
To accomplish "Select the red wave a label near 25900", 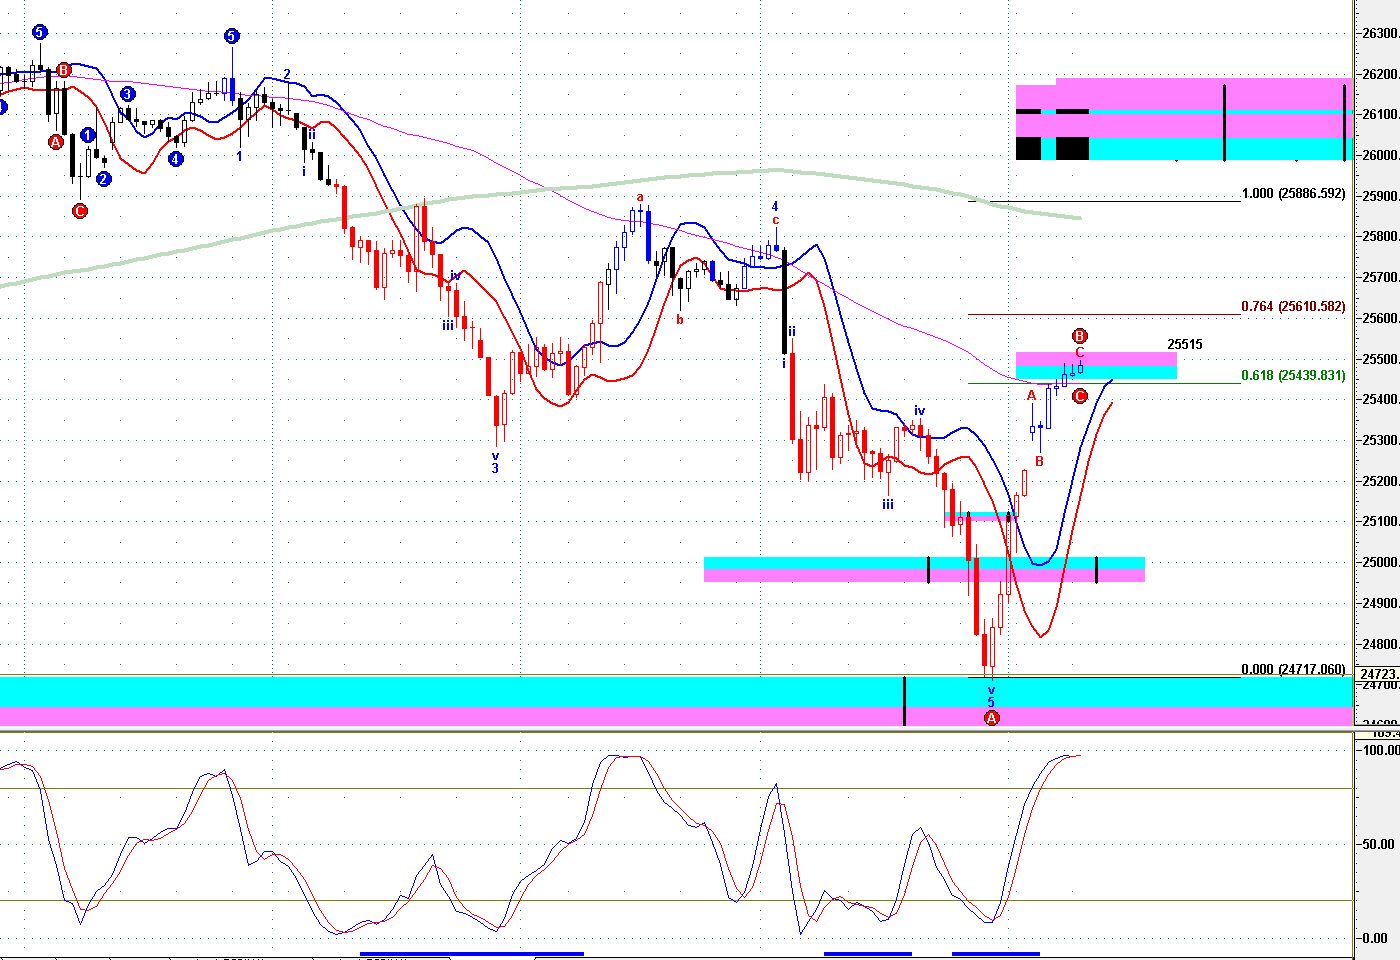I will click(640, 197).
